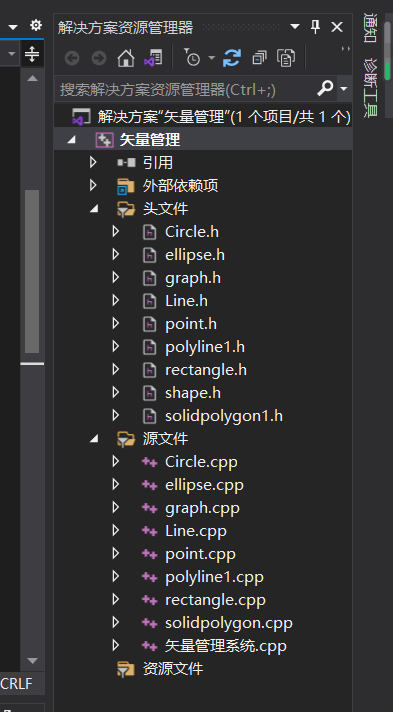This screenshot has width=393, height=712.
Task: Select the 矢量管理 project icon
Action: pos(104,140)
